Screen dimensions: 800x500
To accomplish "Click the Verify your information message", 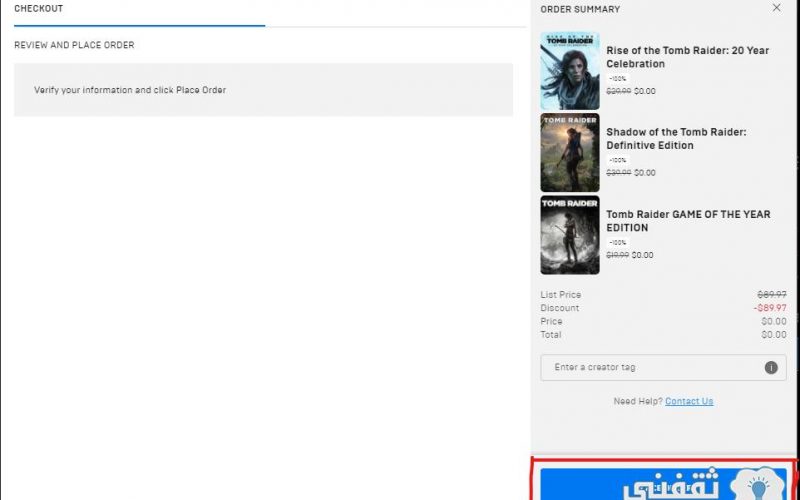I will tap(130, 90).
